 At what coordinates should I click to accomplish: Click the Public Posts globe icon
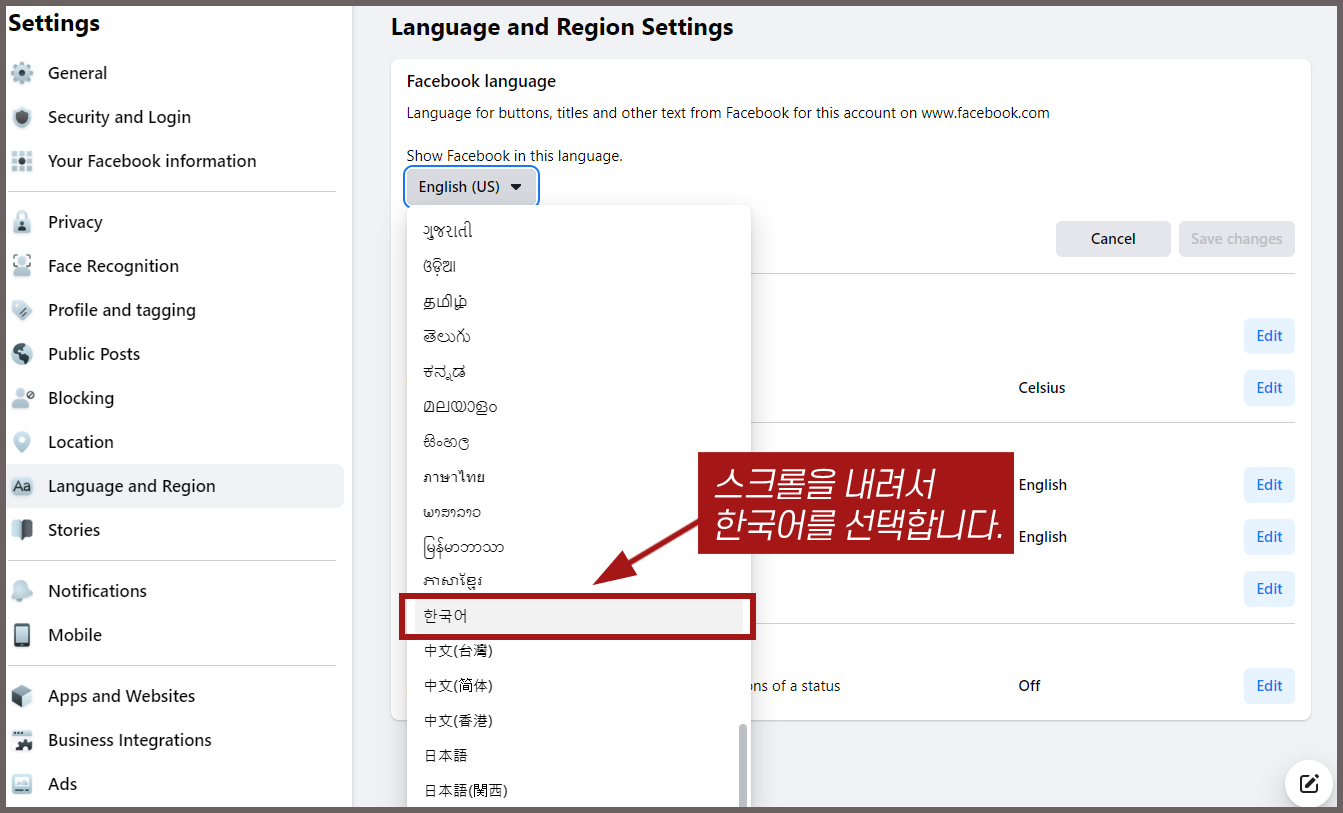(x=22, y=354)
